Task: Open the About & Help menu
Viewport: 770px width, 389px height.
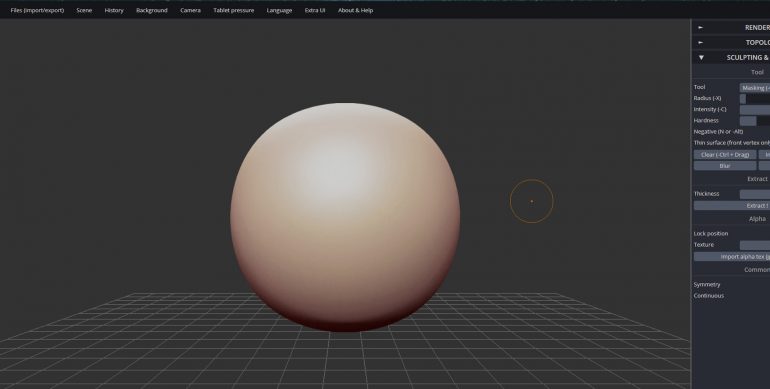Action: point(356,10)
